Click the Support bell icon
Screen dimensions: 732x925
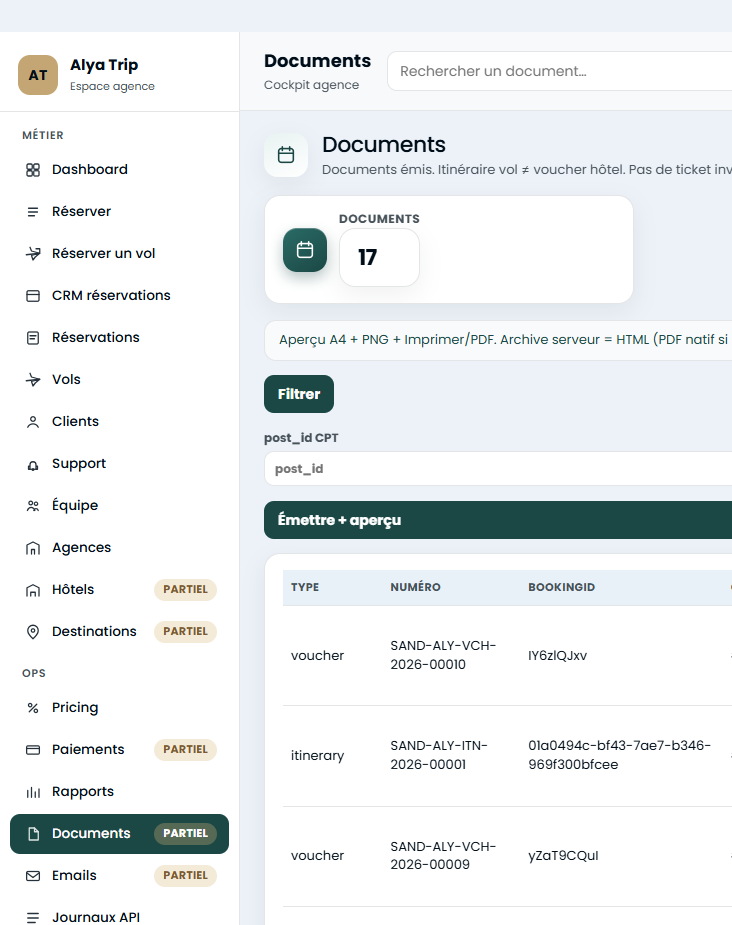click(x=33, y=464)
